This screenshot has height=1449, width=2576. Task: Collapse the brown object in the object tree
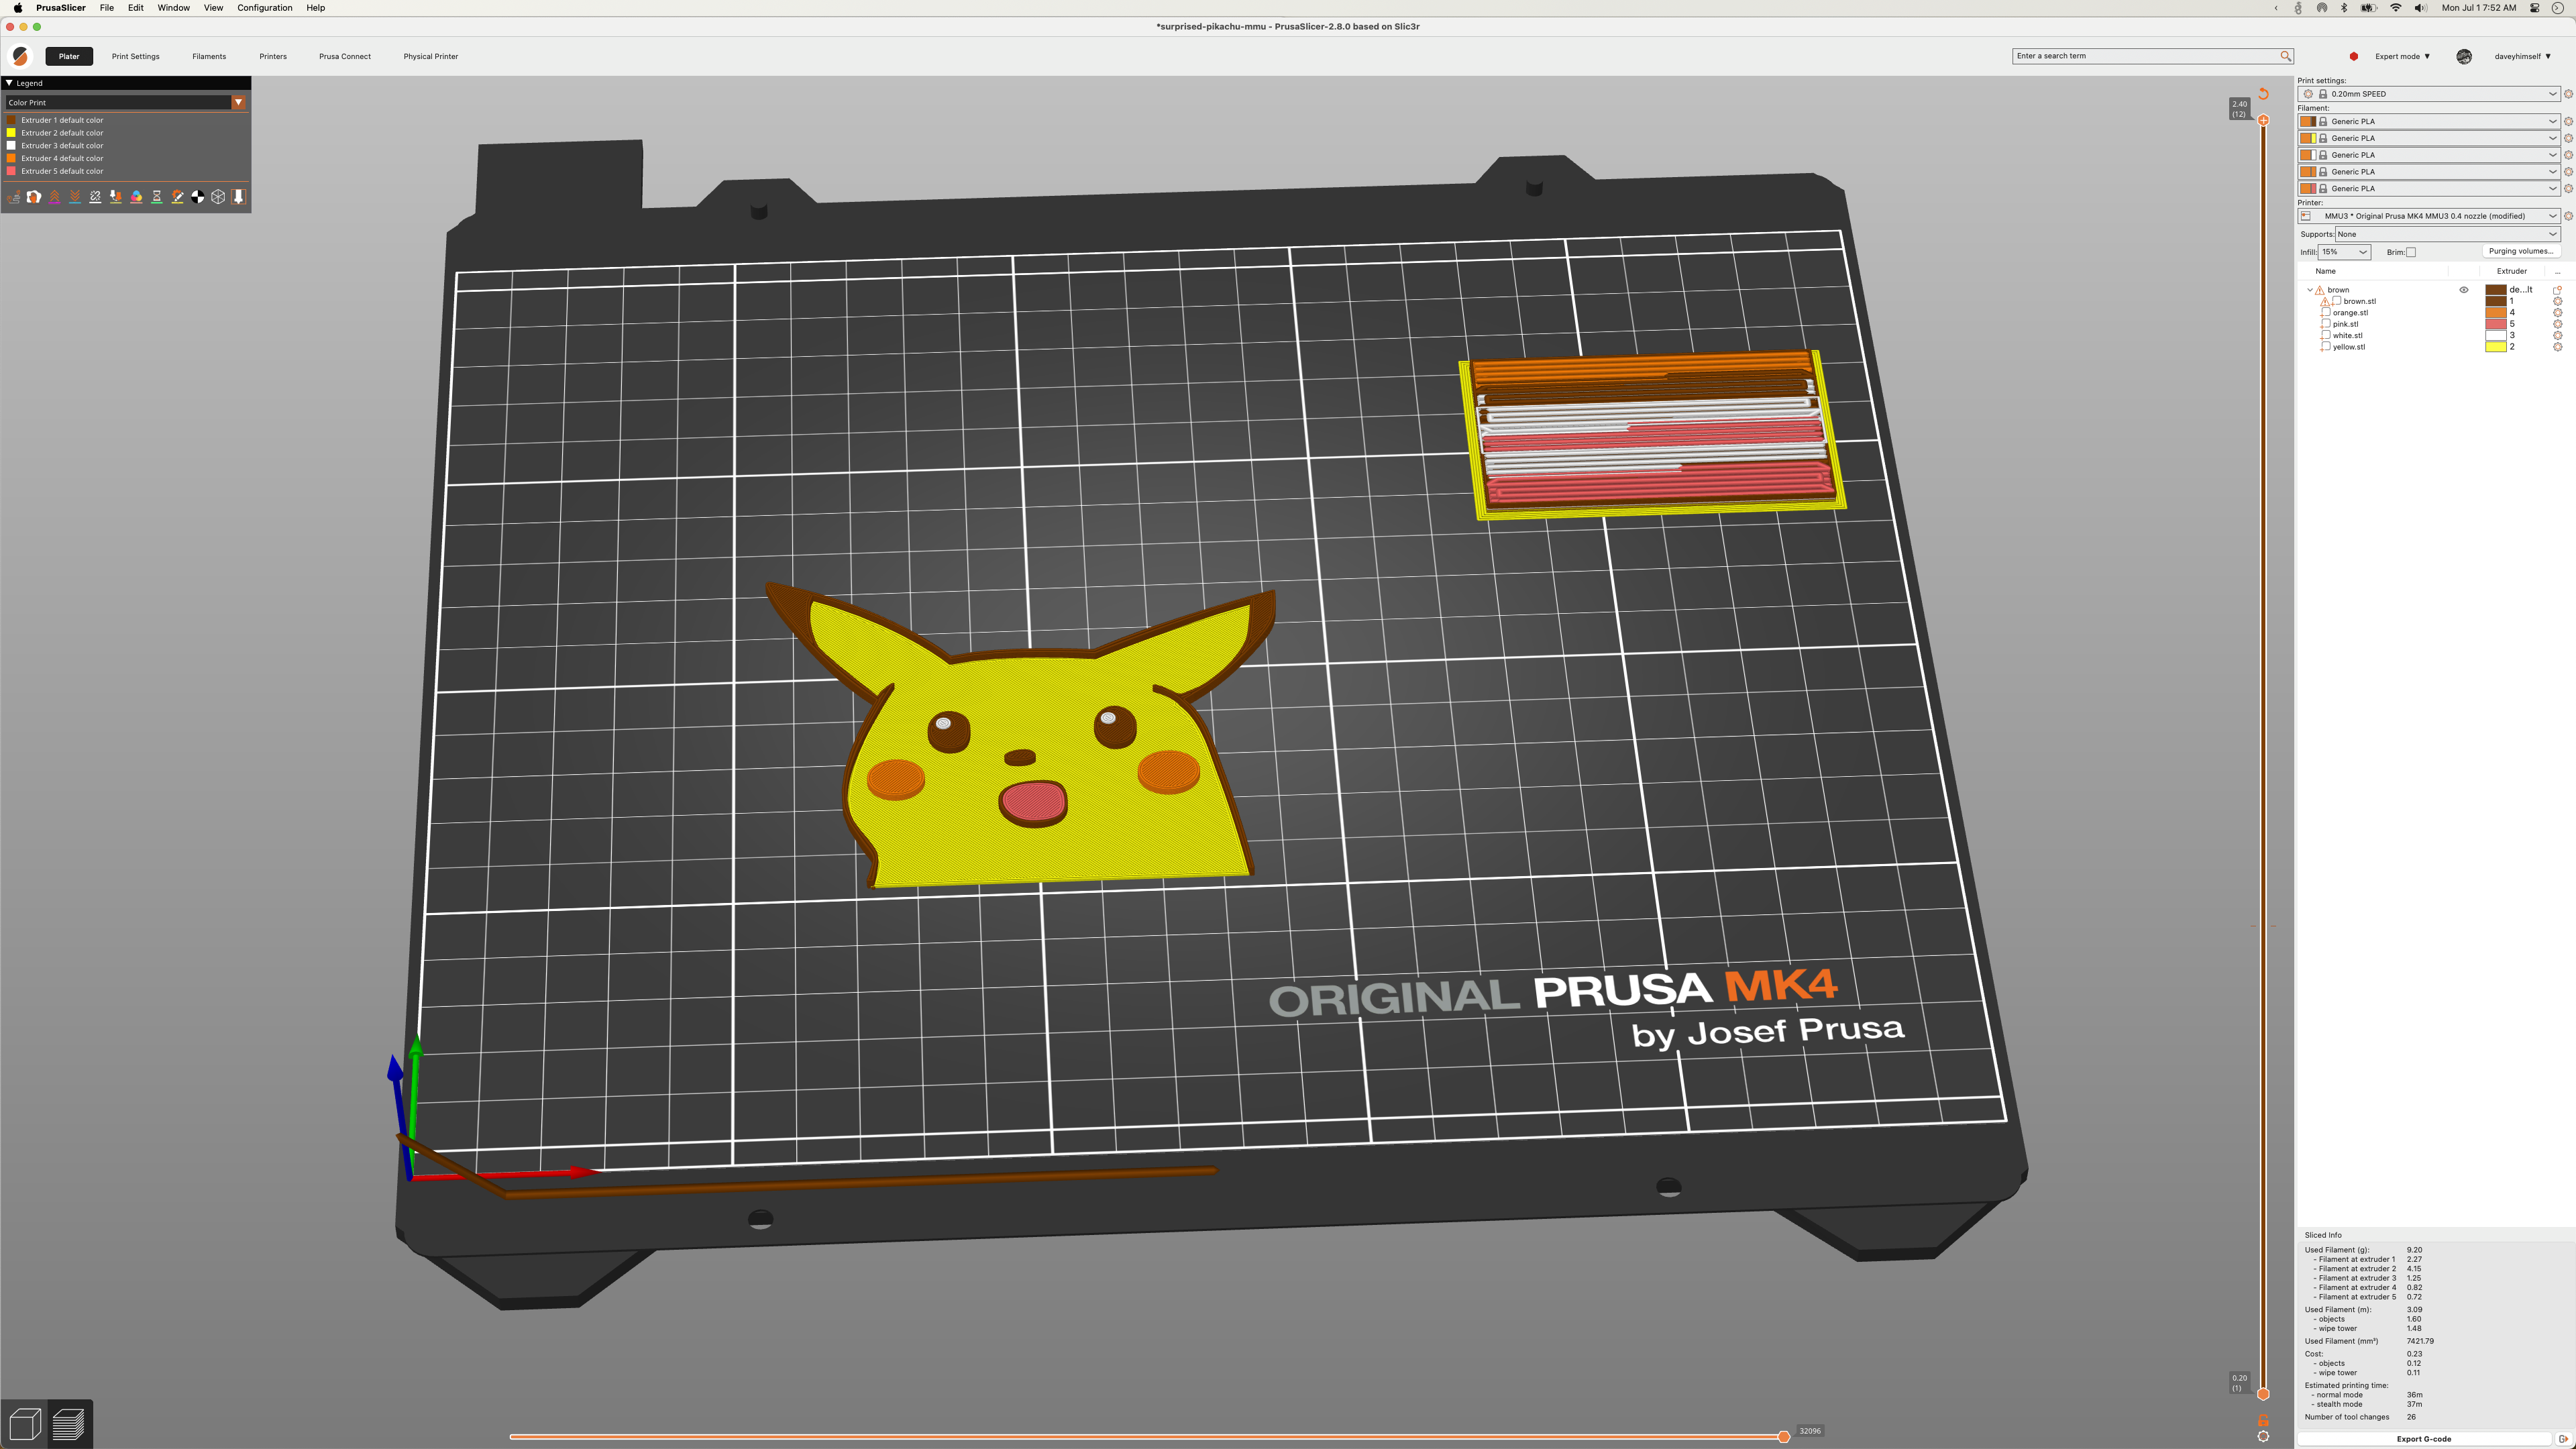(x=2310, y=290)
